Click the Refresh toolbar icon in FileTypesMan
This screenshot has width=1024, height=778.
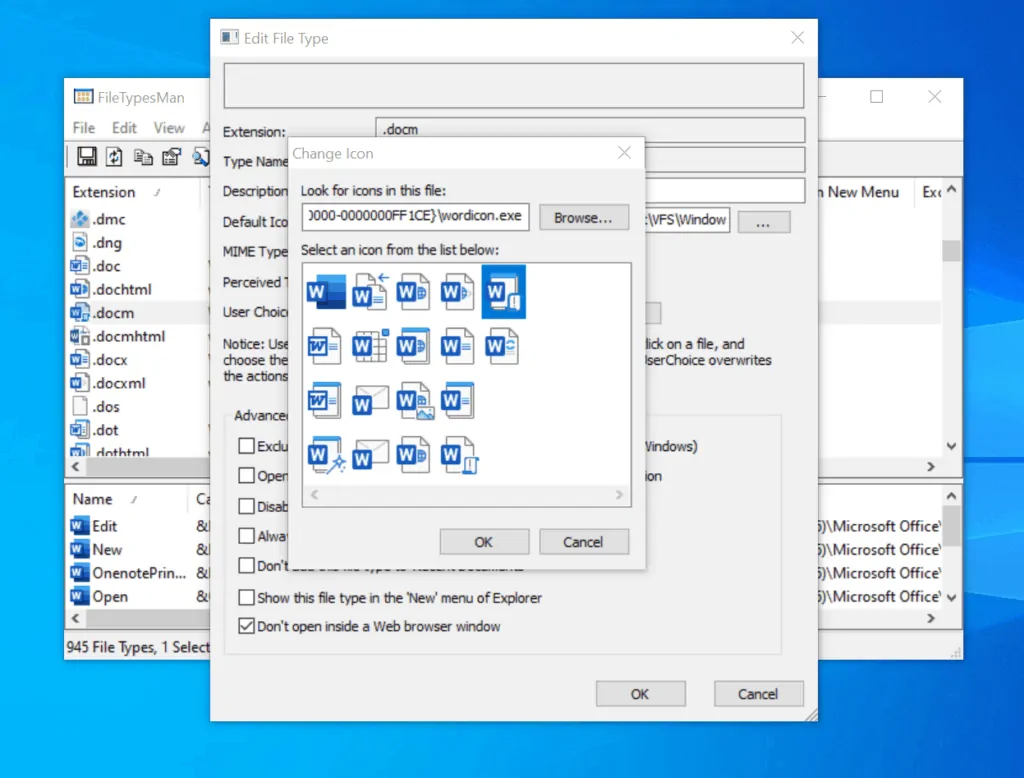pyautogui.click(x=116, y=156)
